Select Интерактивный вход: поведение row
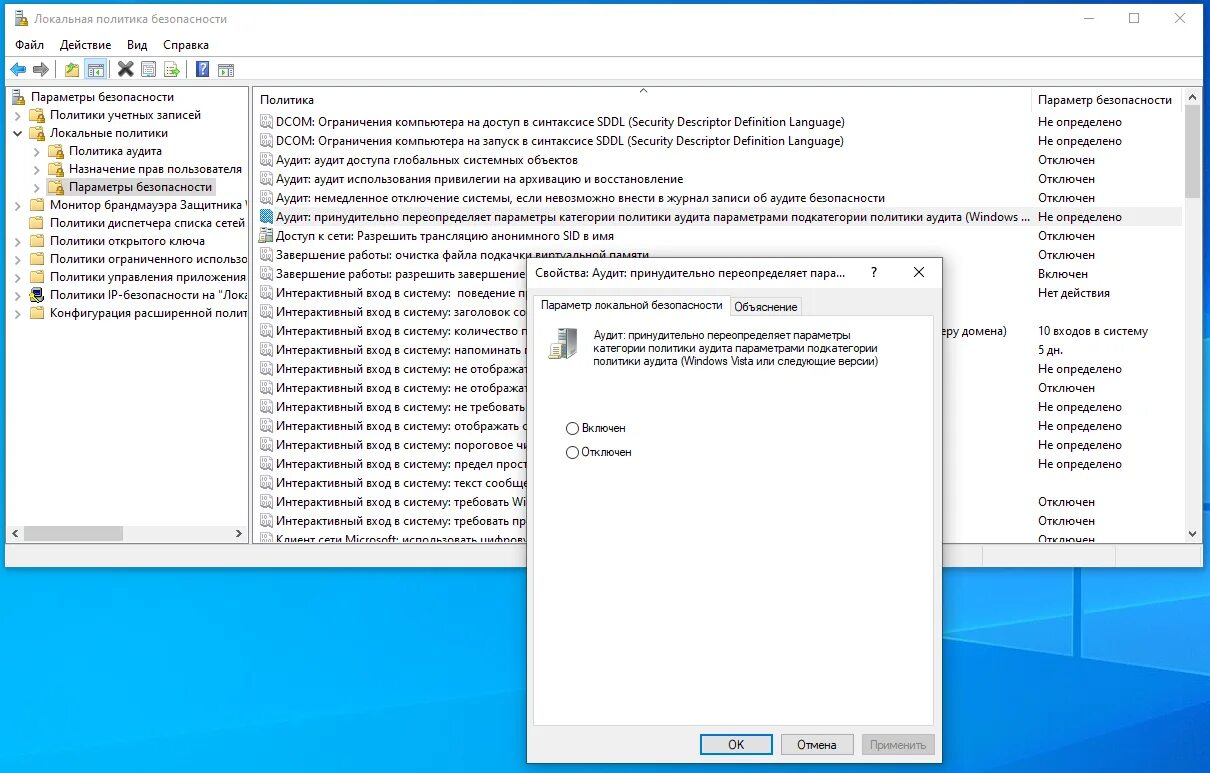This screenshot has height=773, width=1210. point(718,293)
